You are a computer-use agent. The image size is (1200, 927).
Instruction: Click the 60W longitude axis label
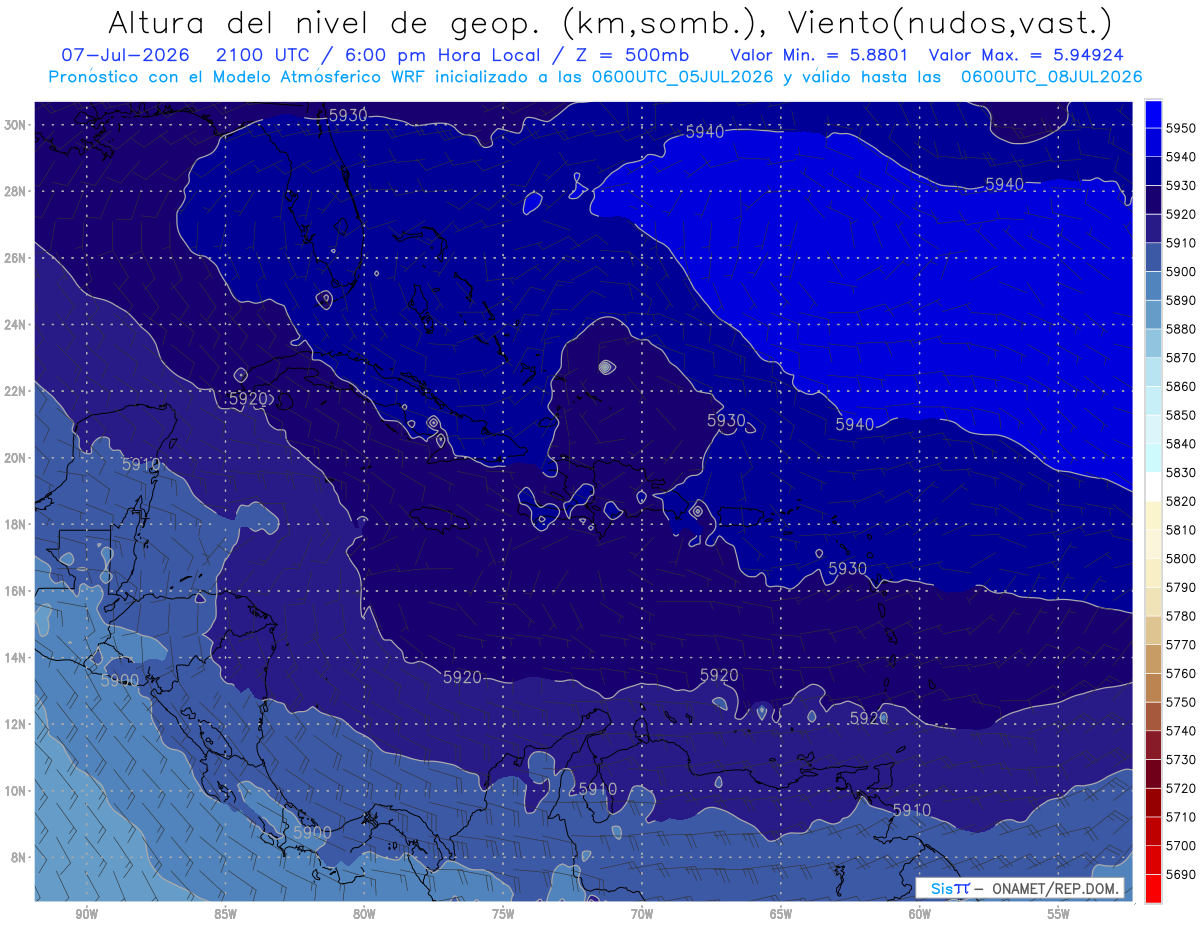[920, 914]
